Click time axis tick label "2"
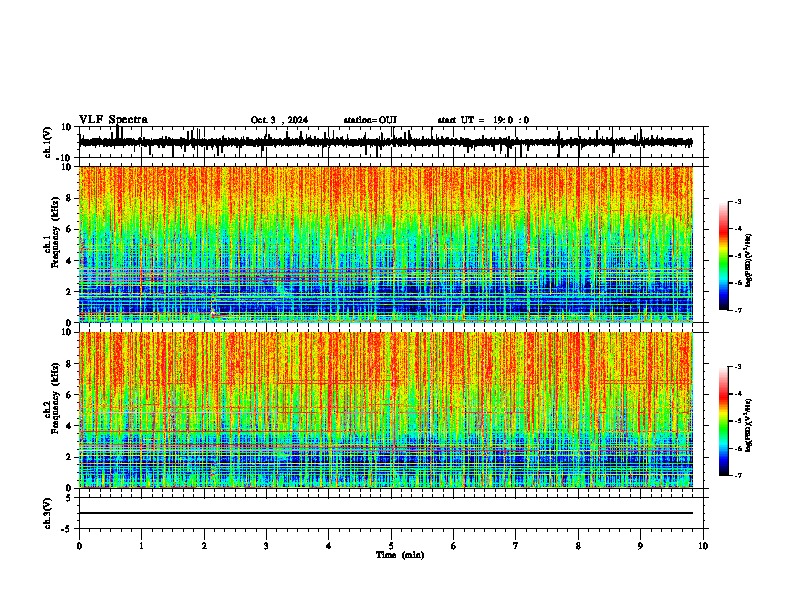The width and height of the screenshot is (792, 612). coord(204,546)
